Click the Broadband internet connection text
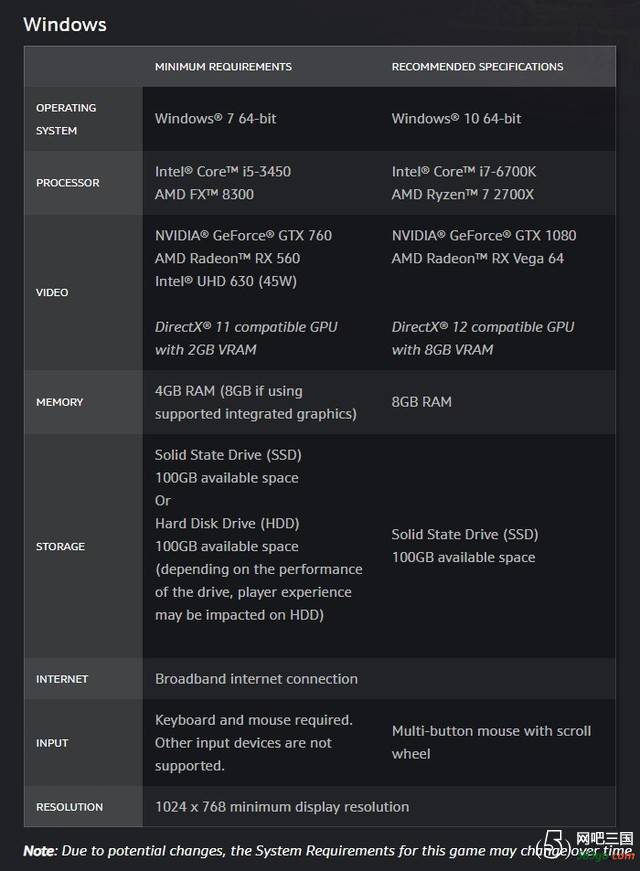The image size is (640, 871). tap(256, 679)
